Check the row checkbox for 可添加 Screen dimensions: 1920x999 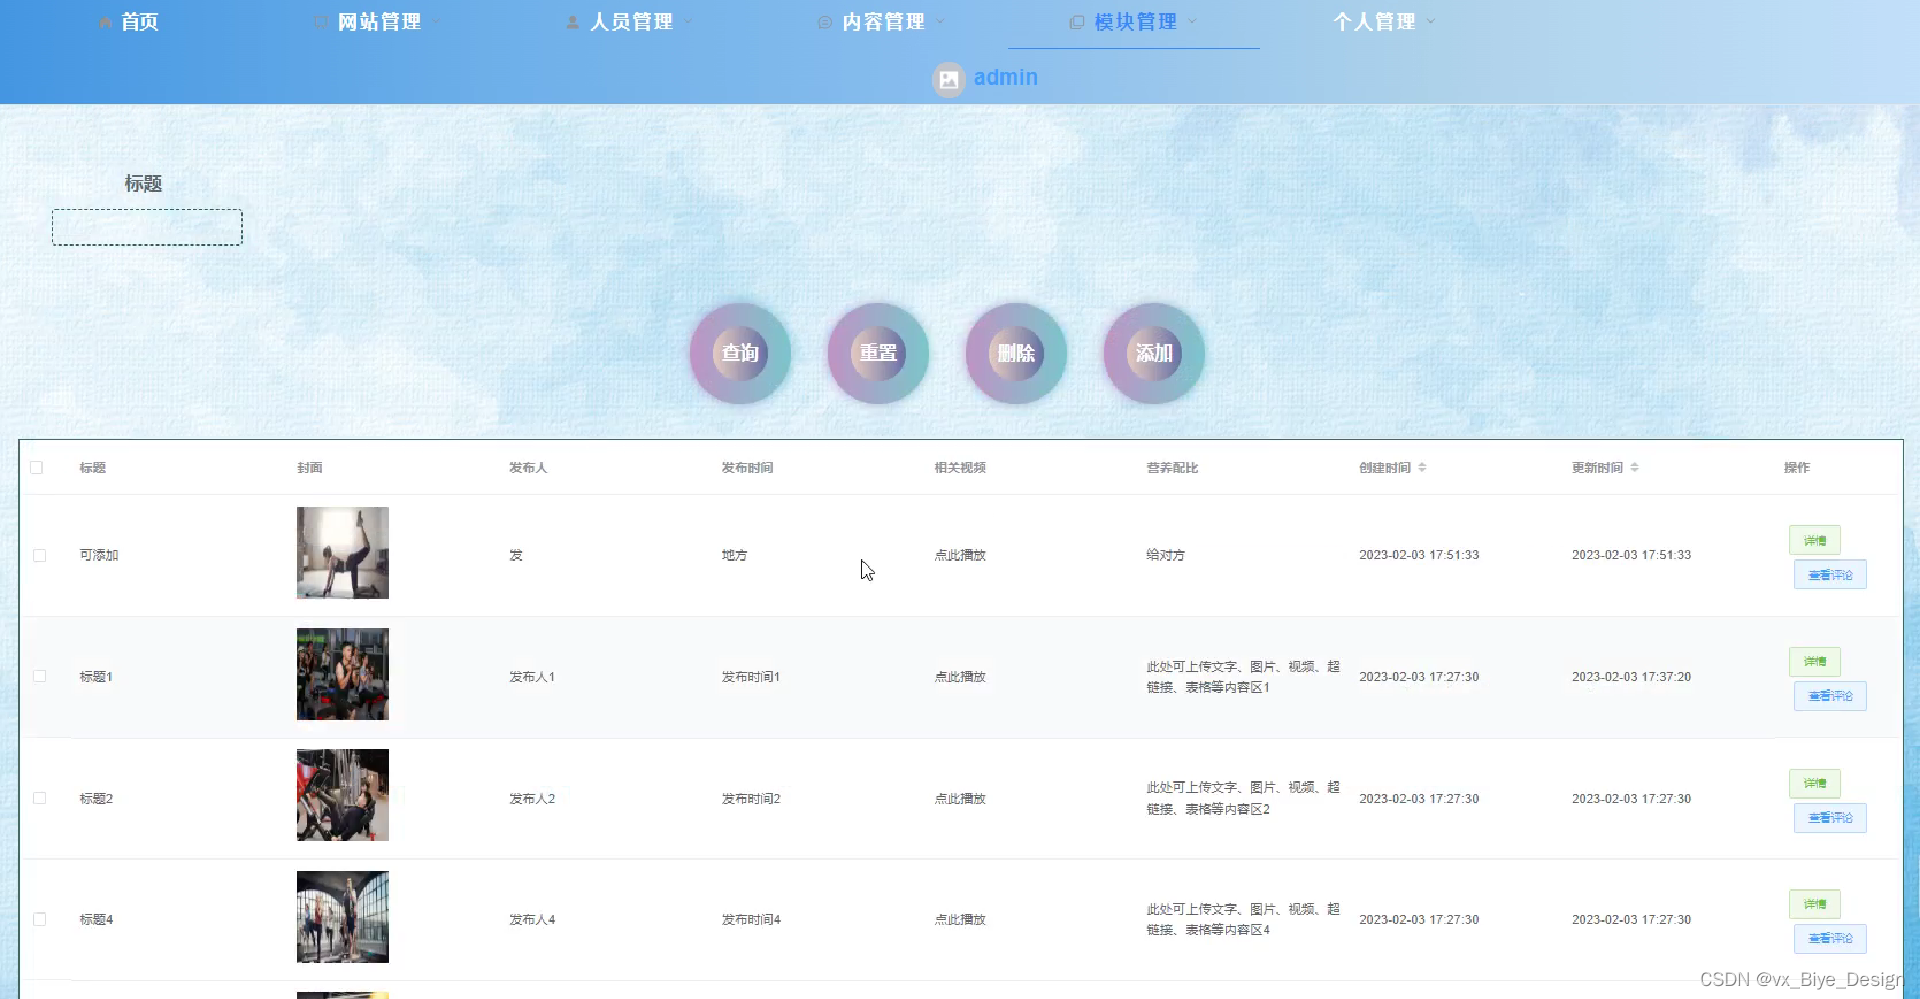tap(40, 555)
